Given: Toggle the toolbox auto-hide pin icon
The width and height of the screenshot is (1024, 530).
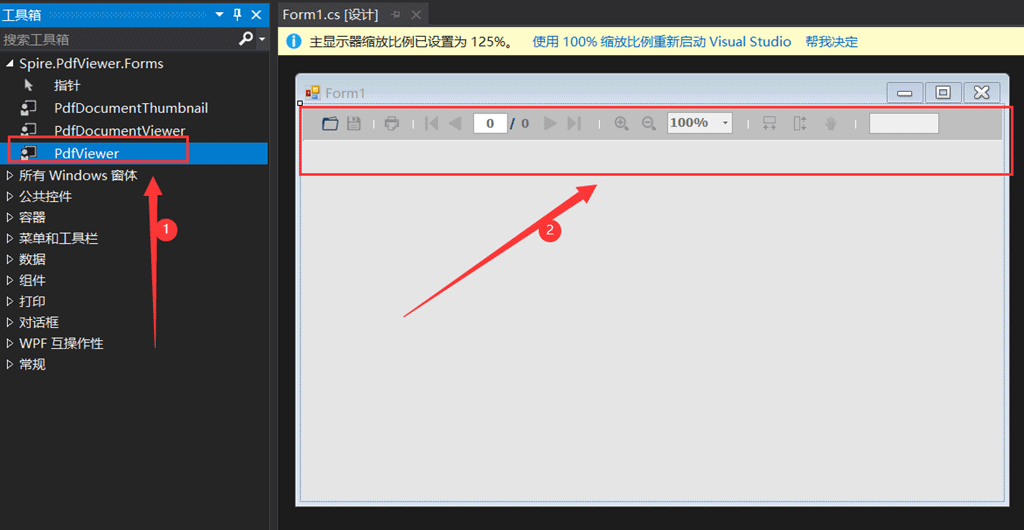Looking at the screenshot, I should tap(237, 15).
